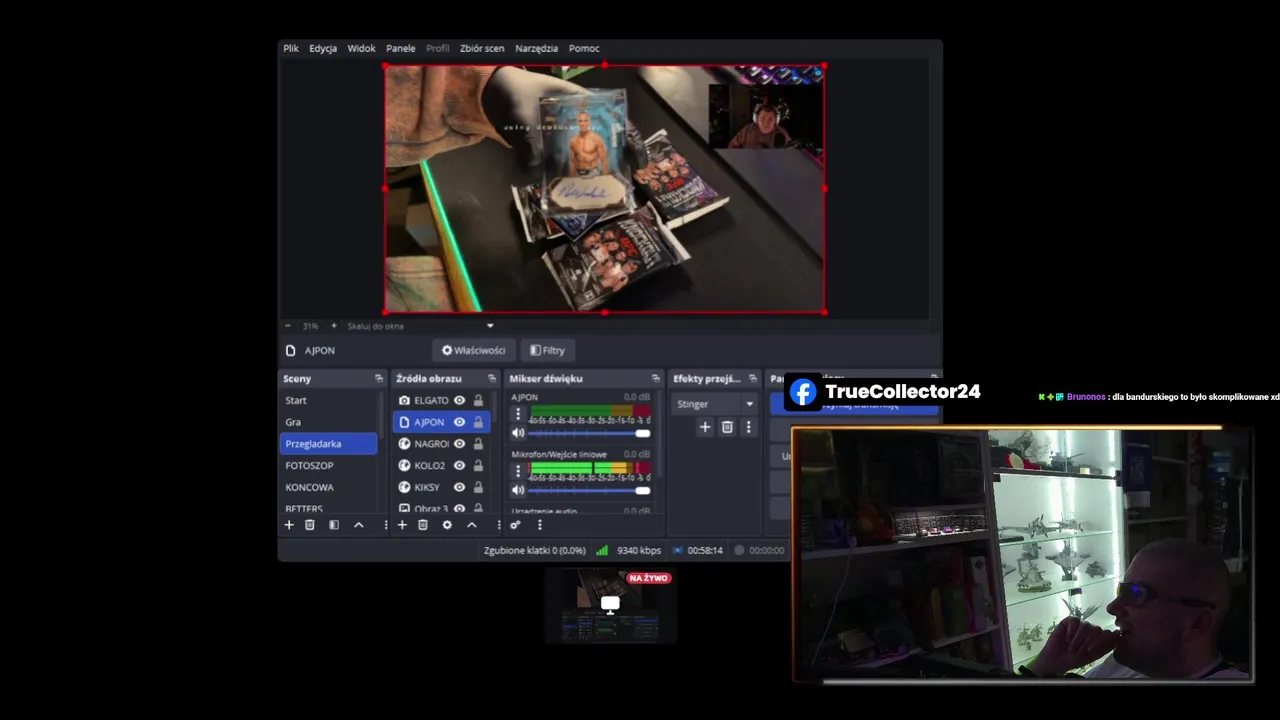Viewport: 1280px width, 720px height.
Task: Move the selected source up
Action: (471, 525)
